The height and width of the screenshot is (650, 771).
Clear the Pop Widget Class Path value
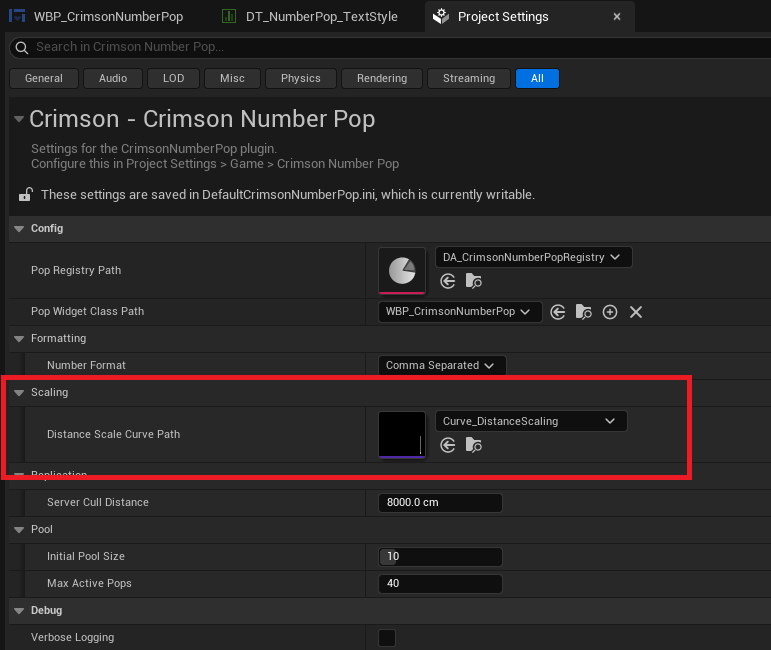(x=636, y=312)
